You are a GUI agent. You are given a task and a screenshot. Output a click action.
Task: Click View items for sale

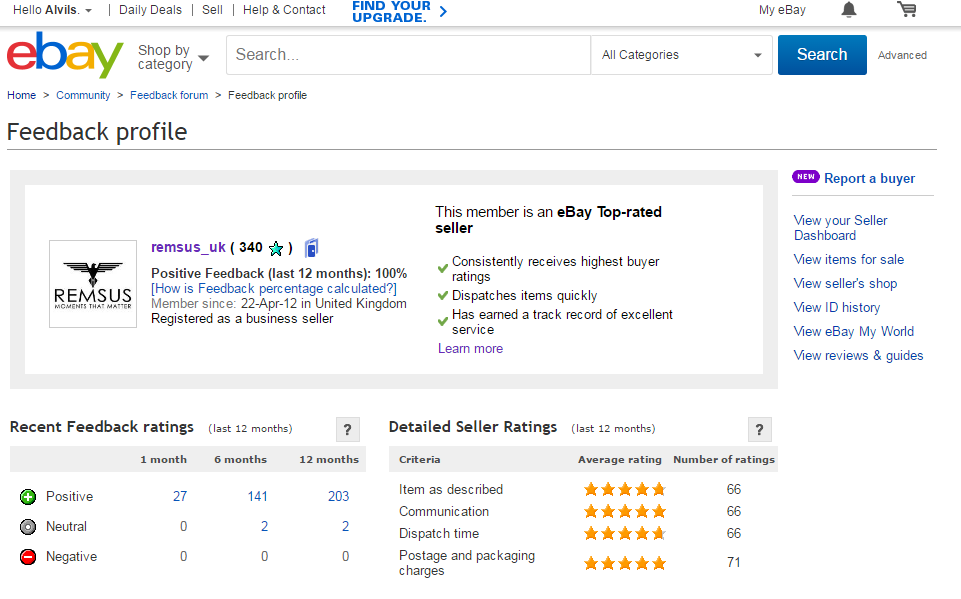[x=849, y=259]
